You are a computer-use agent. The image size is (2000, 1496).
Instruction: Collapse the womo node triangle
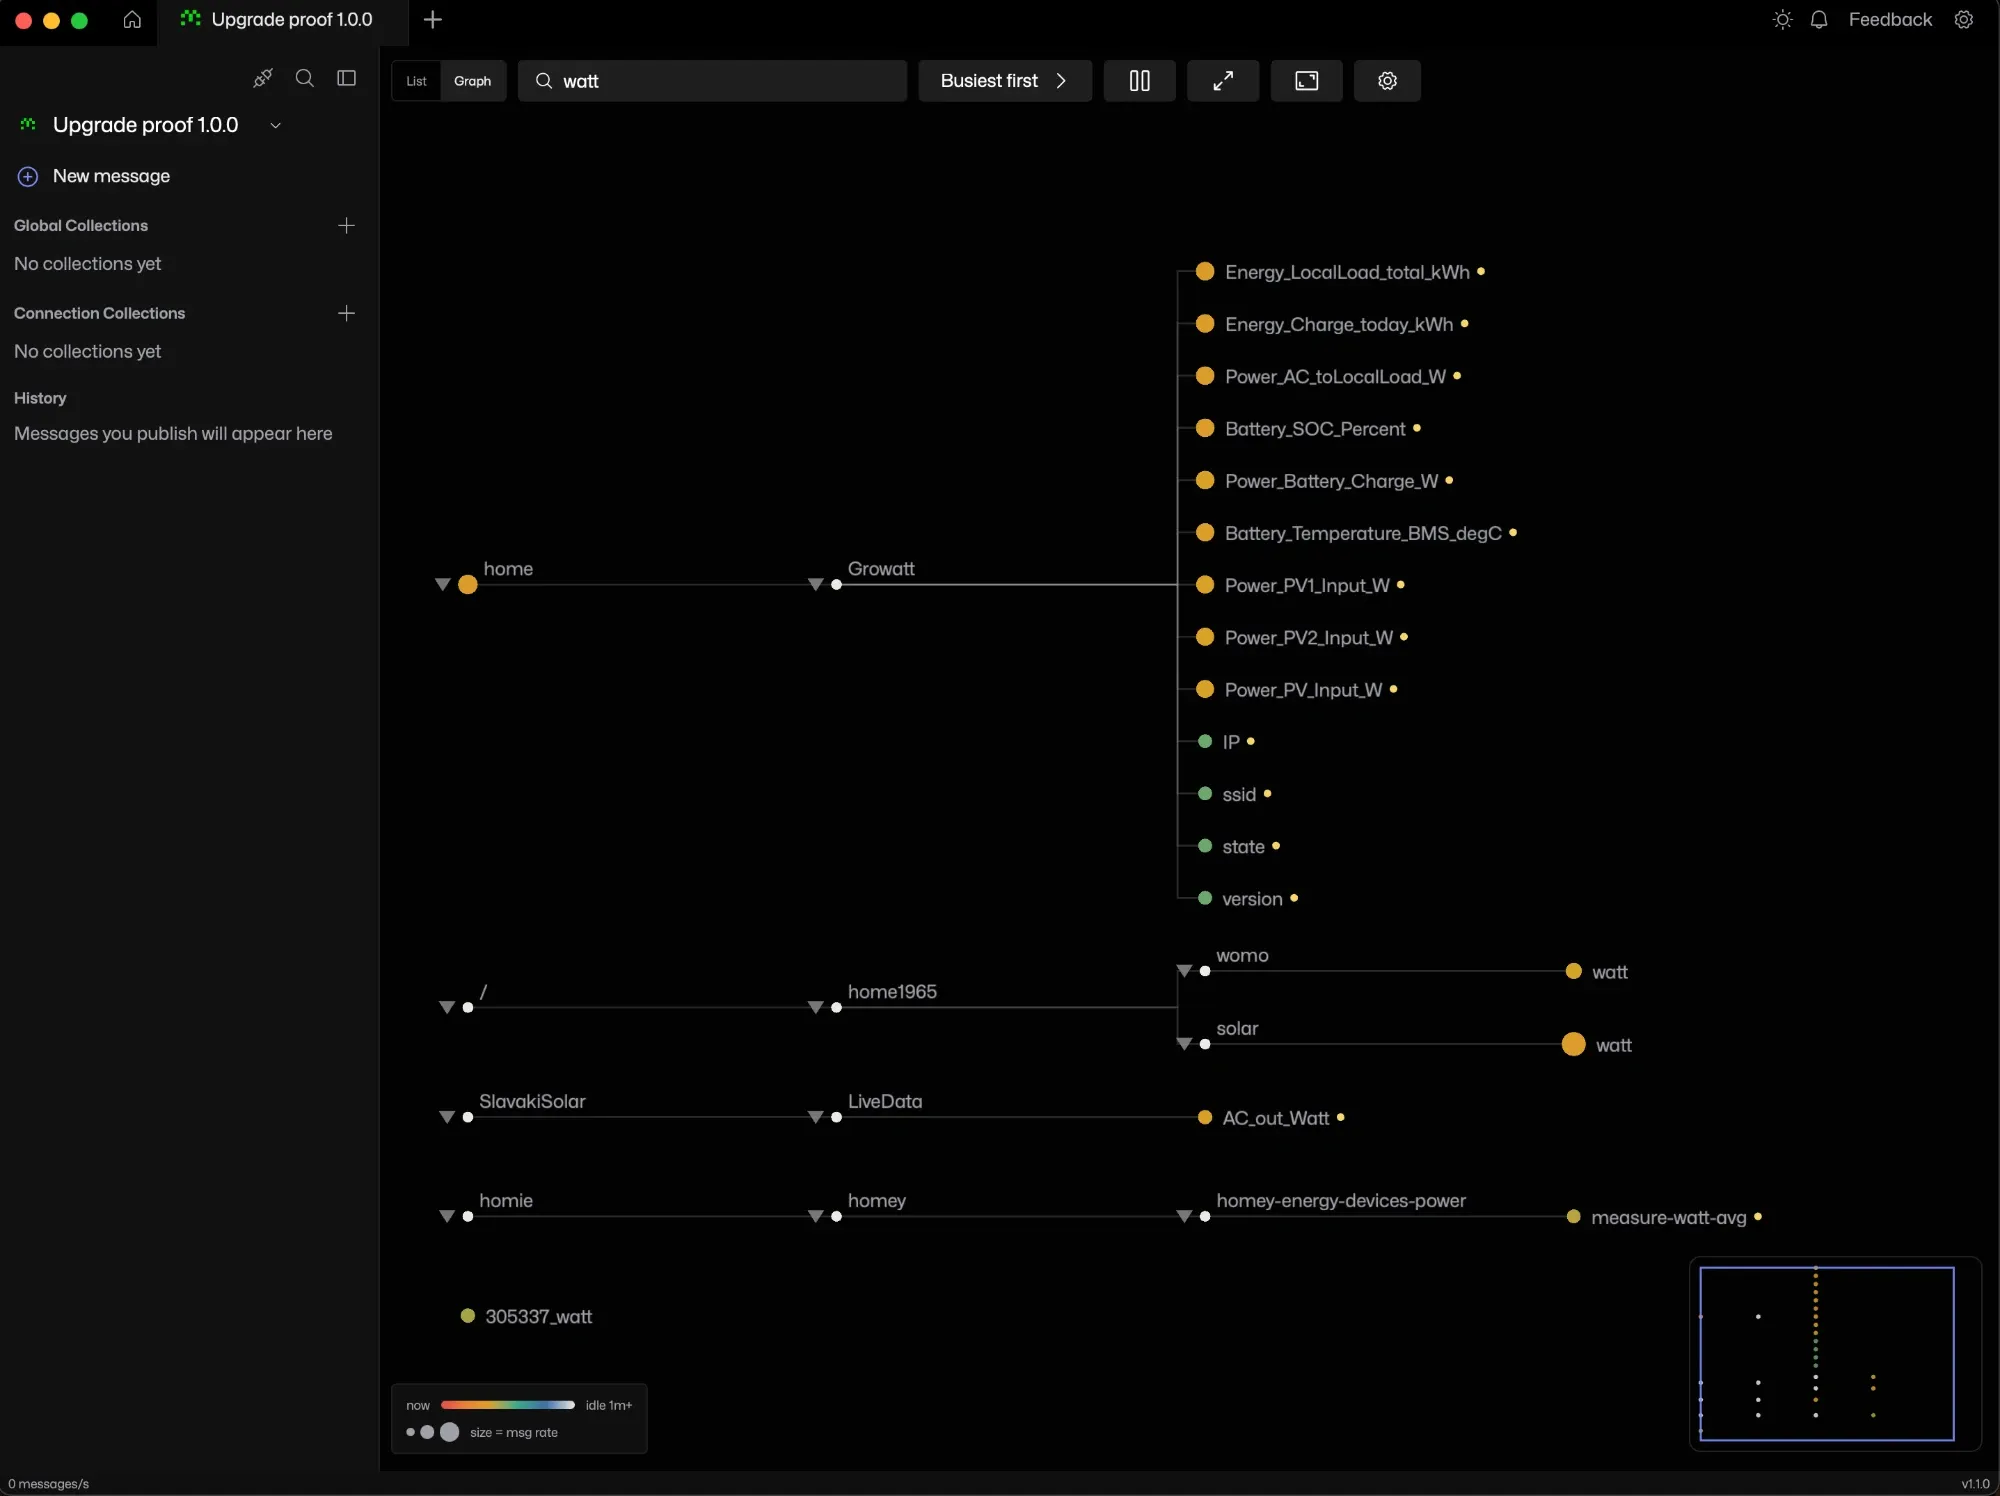tap(1184, 971)
